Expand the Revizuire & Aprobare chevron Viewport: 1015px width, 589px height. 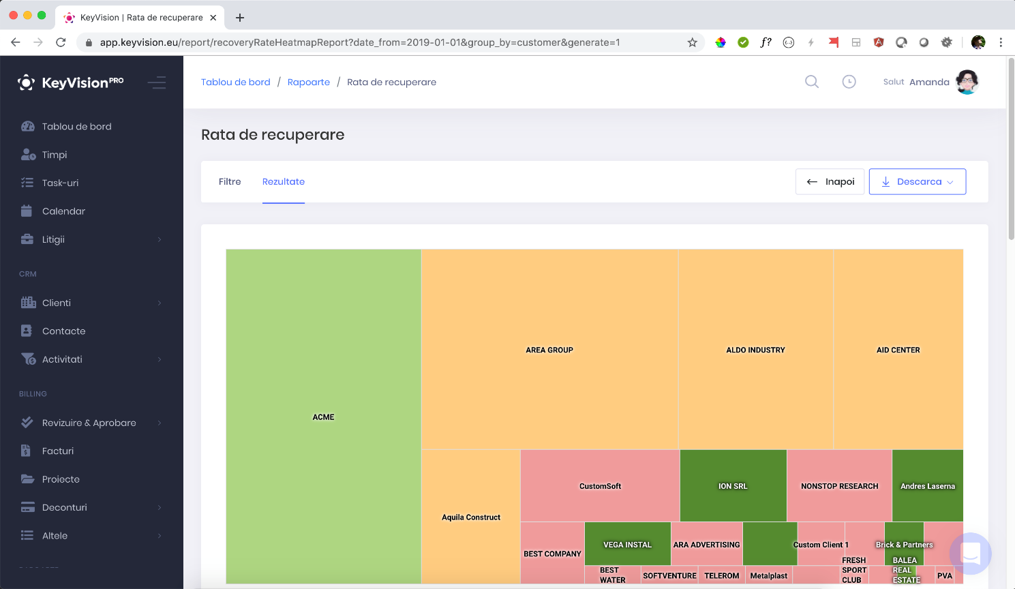click(x=159, y=423)
